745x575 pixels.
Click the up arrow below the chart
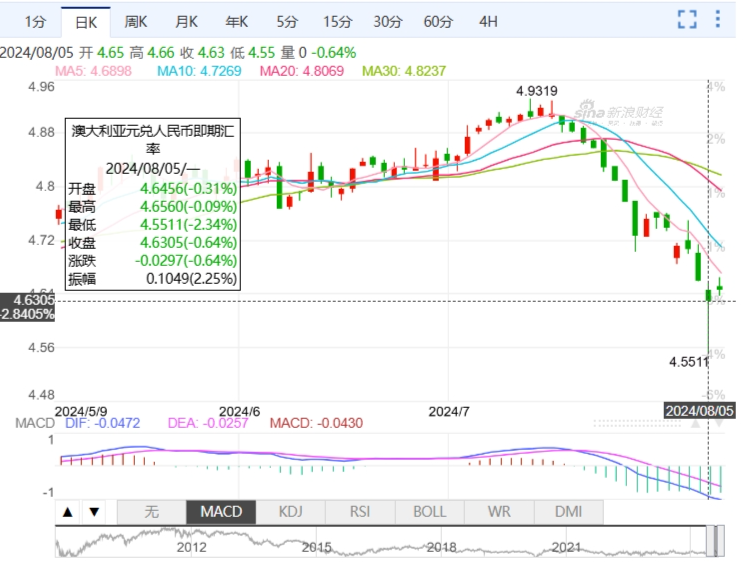coord(68,512)
